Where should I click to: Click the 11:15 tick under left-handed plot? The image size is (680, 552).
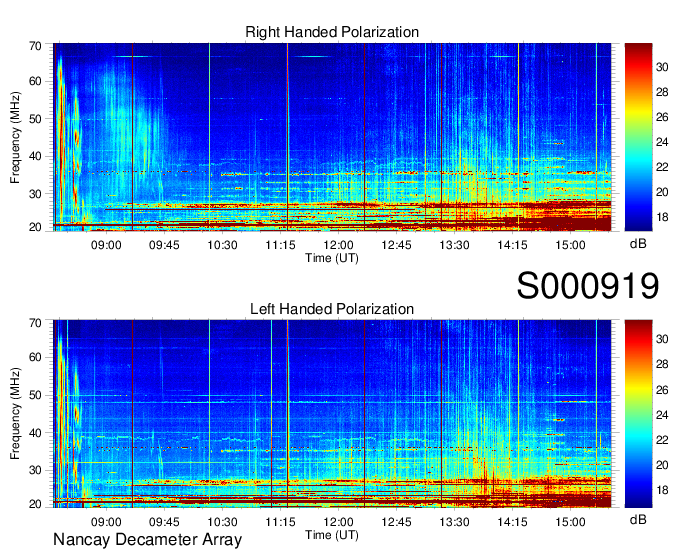[x=280, y=522]
